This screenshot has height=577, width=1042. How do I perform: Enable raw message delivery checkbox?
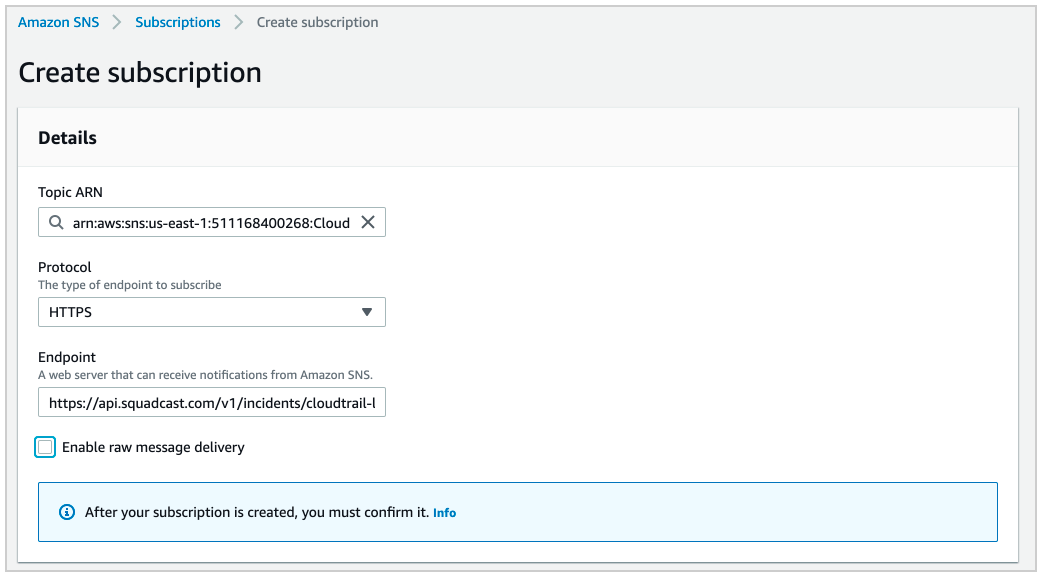(x=45, y=447)
